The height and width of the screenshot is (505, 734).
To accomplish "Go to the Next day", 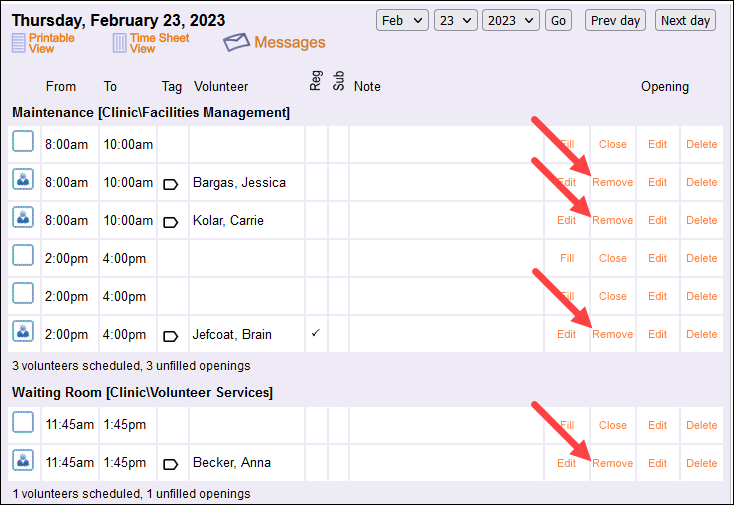I will pyautogui.click(x=685, y=20).
